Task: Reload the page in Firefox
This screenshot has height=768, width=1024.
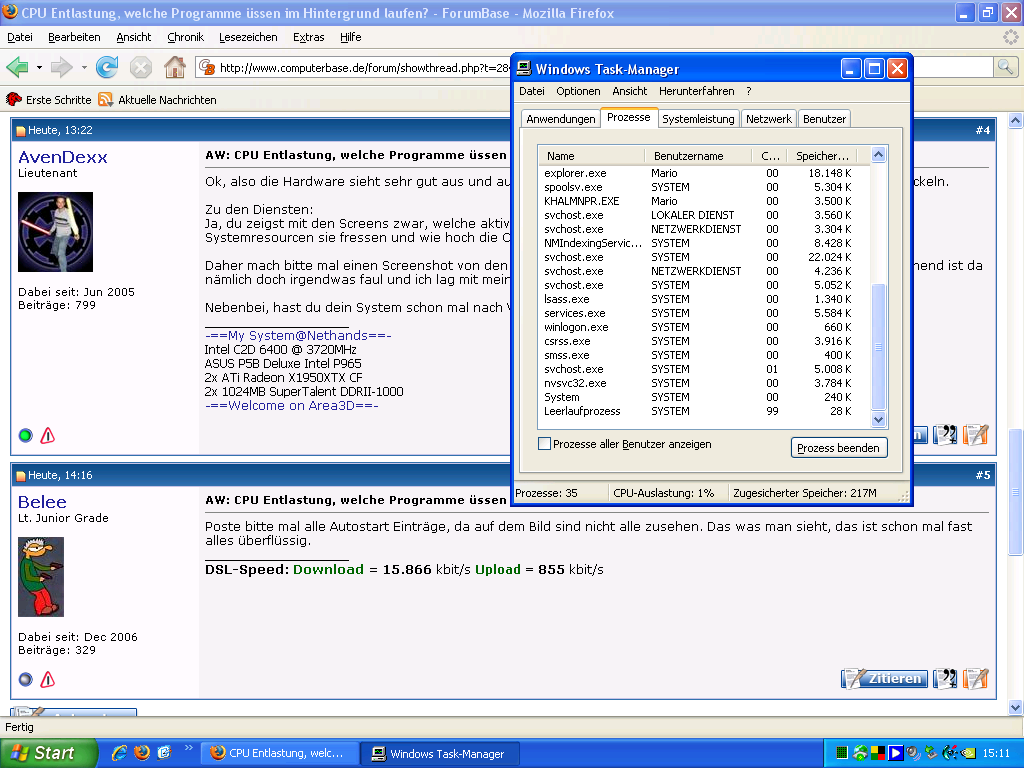Action: (107, 67)
